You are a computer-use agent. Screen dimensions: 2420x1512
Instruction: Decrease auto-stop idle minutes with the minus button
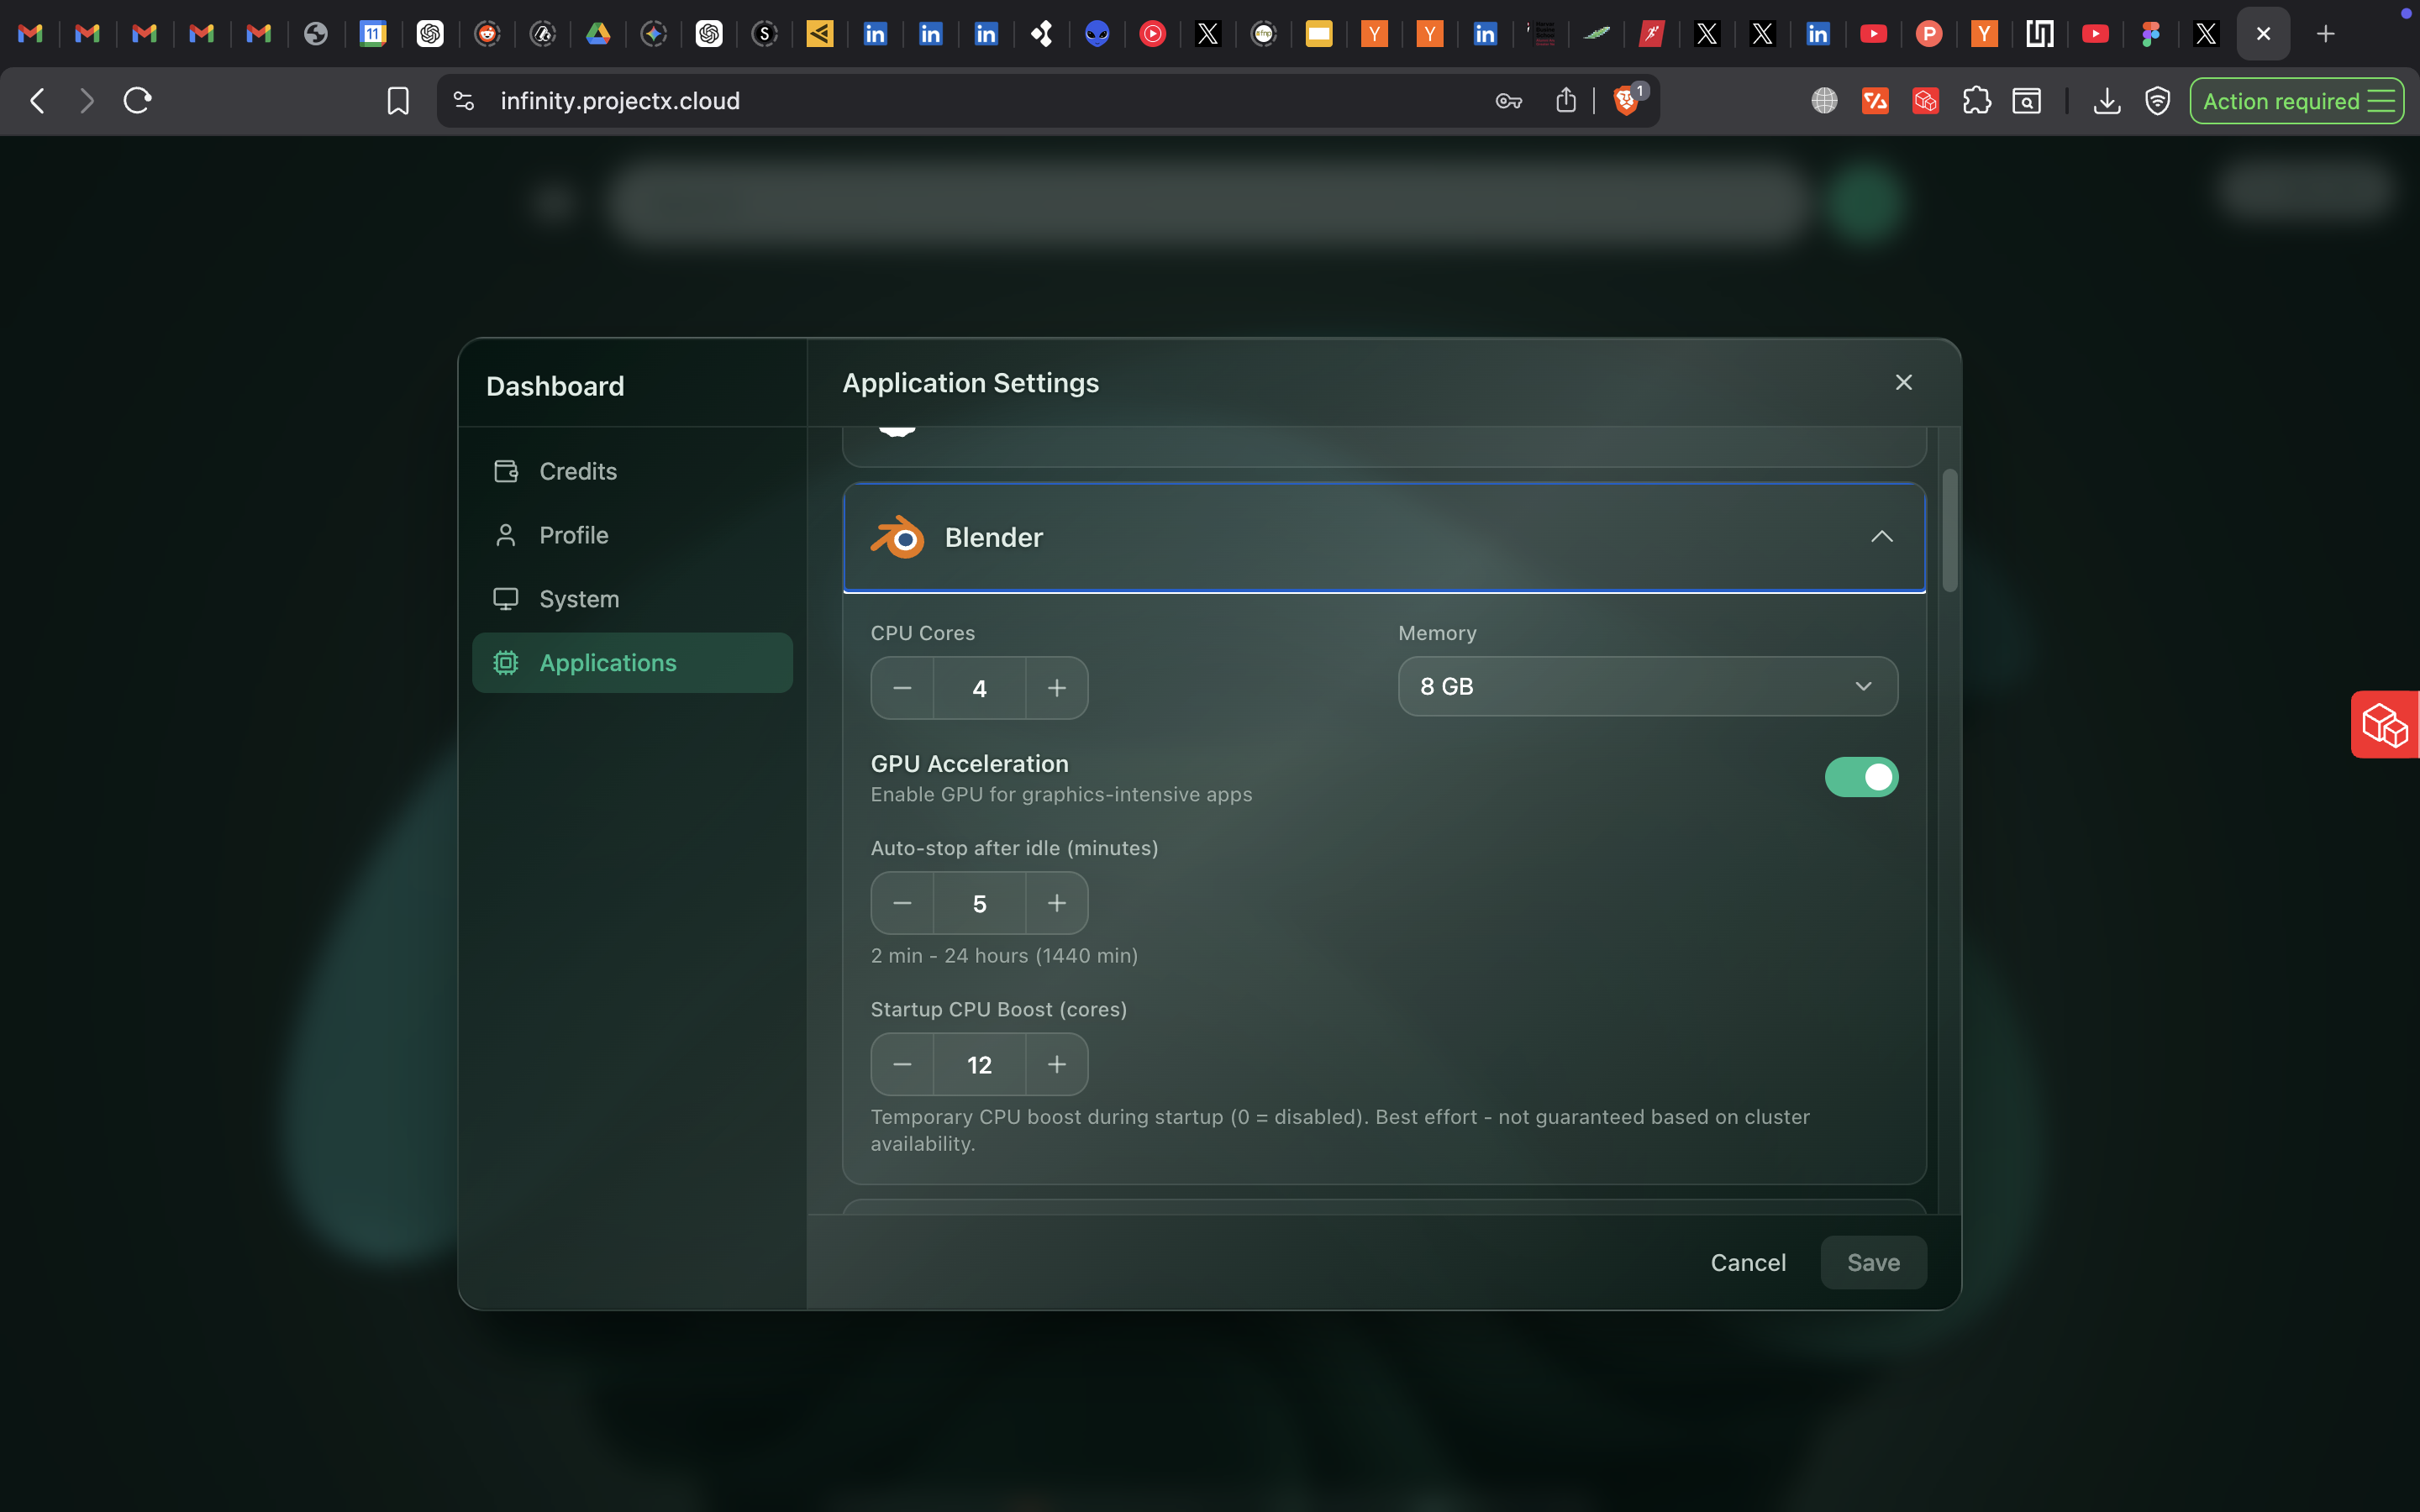[x=902, y=903]
